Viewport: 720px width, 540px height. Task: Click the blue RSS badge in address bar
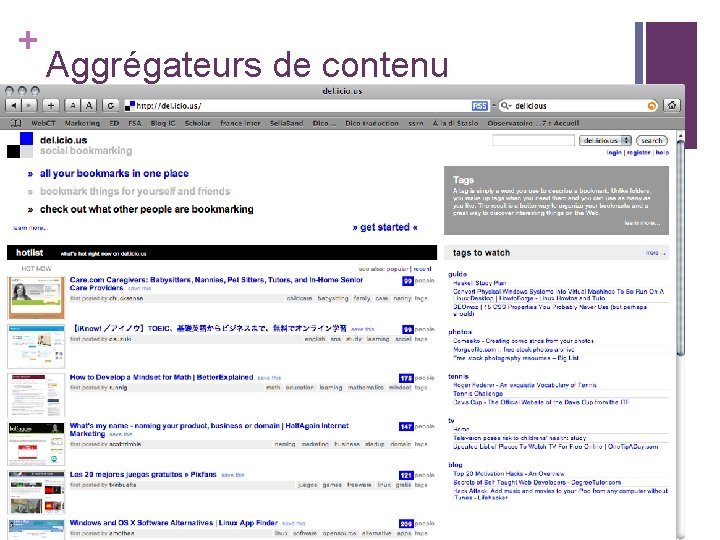point(480,106)
